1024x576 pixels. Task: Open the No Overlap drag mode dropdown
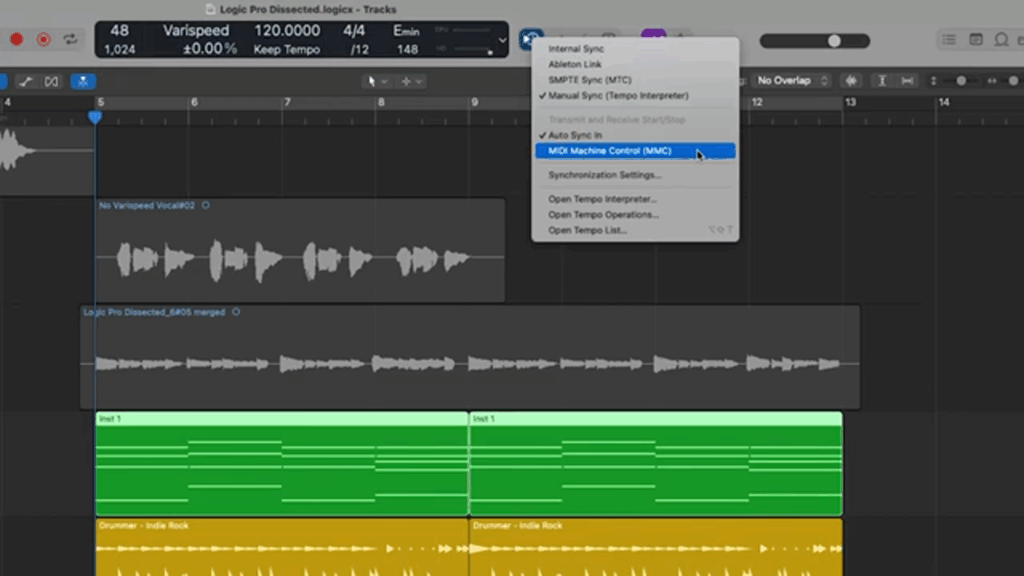click(792, 81)
